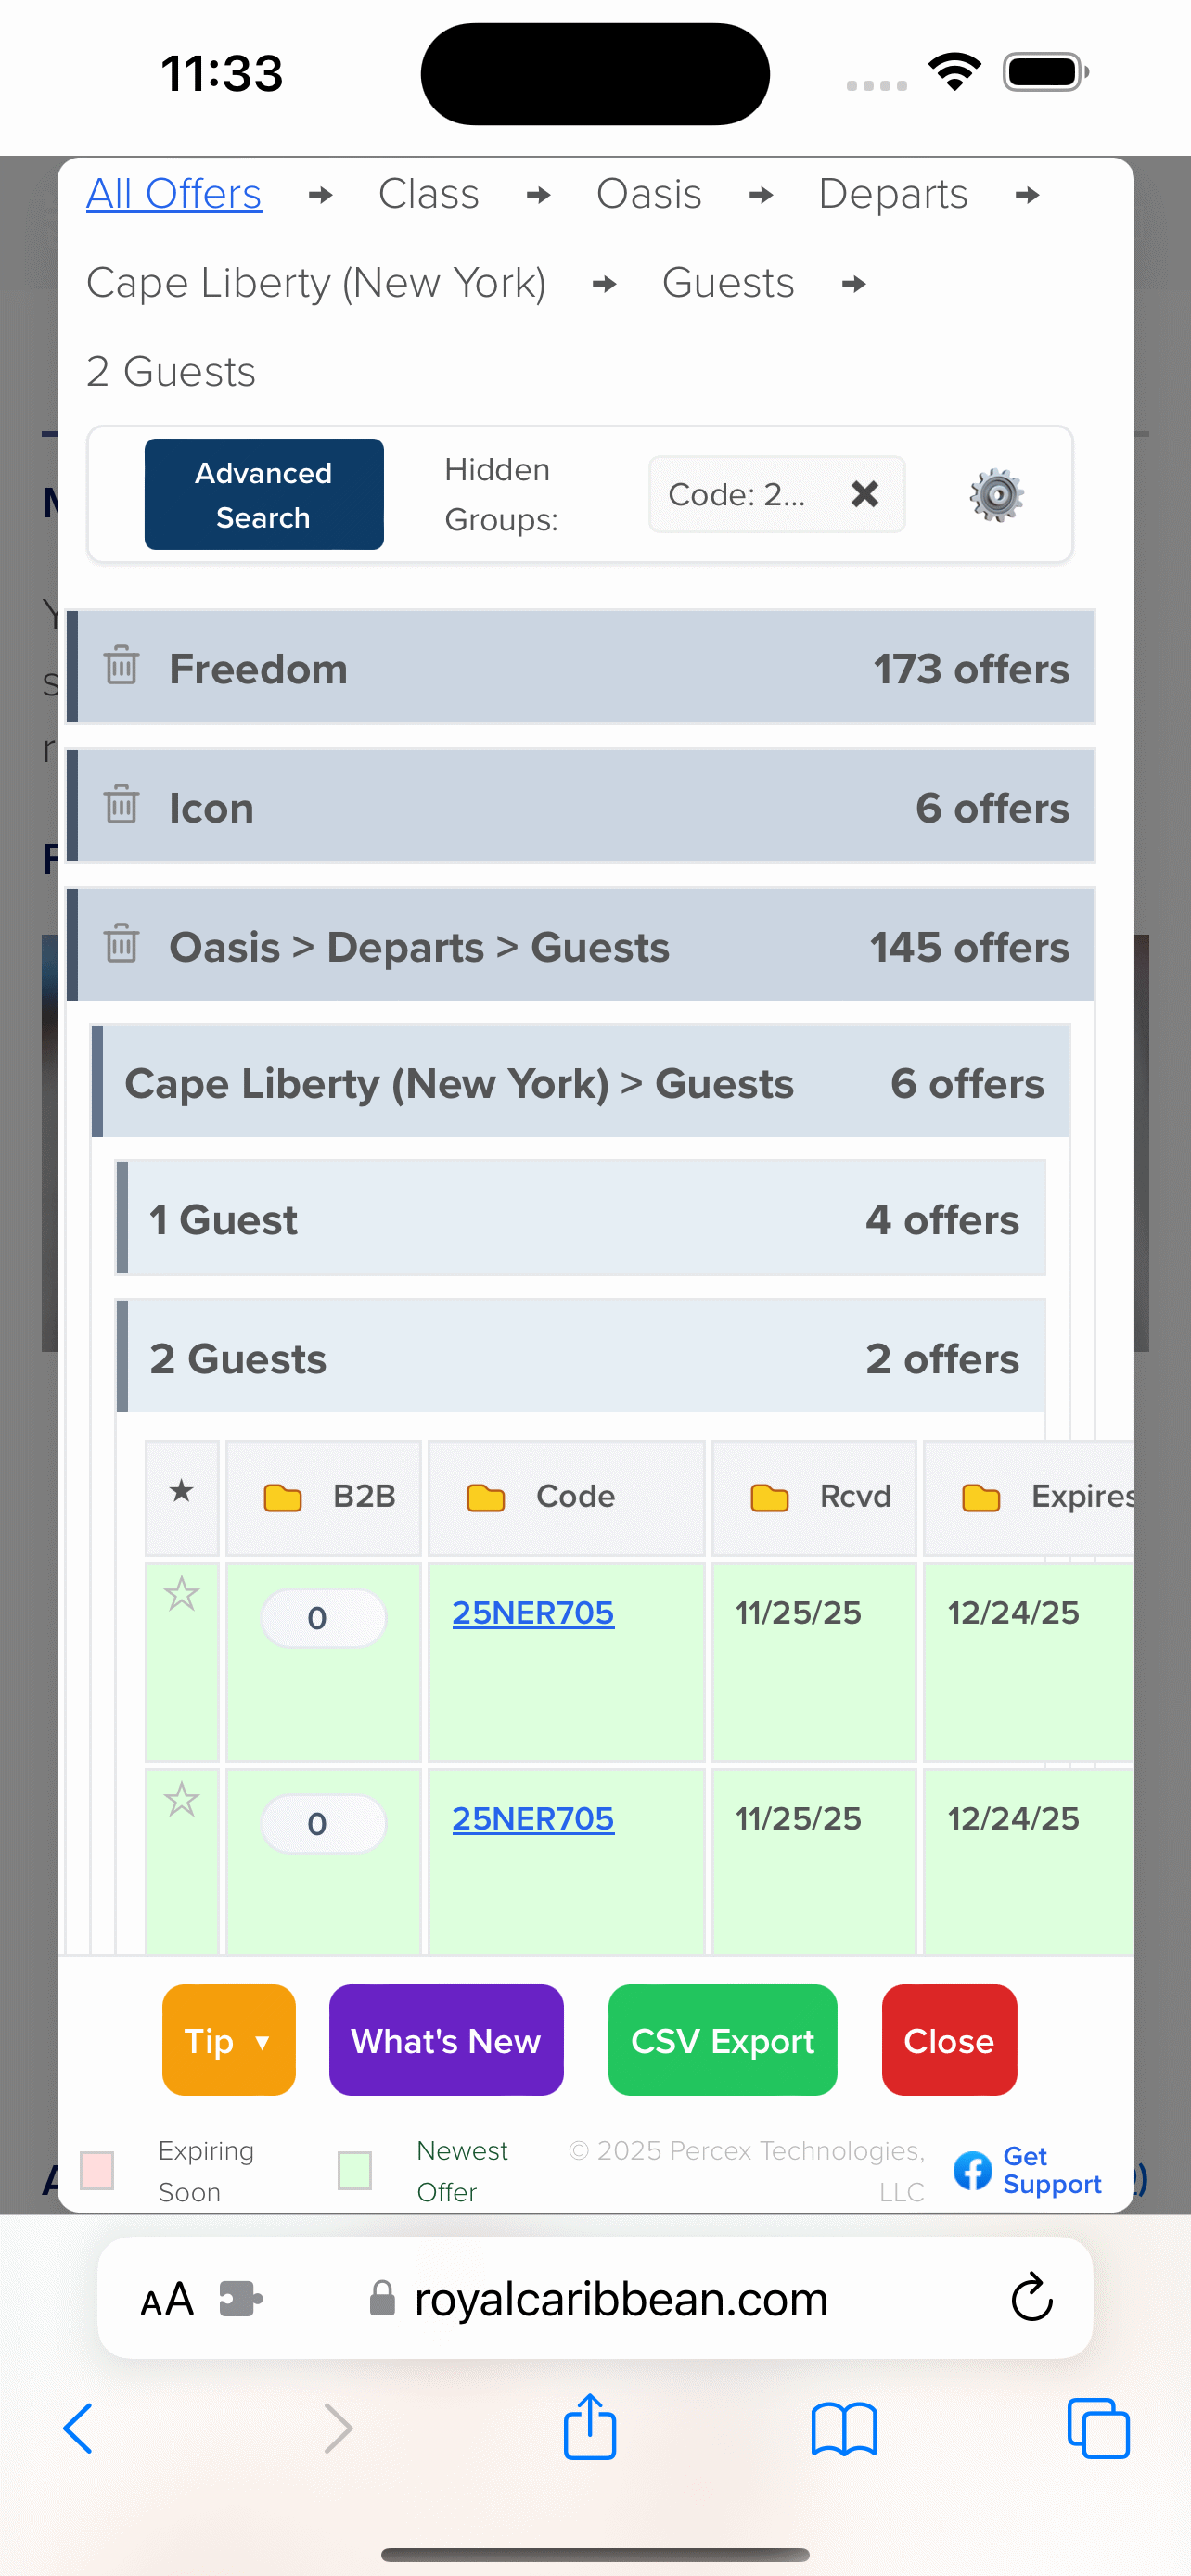Open the Tip dropdown button
Image resolution: width=1191 pixels, height=2576 pixels.
click(228, 2040)
